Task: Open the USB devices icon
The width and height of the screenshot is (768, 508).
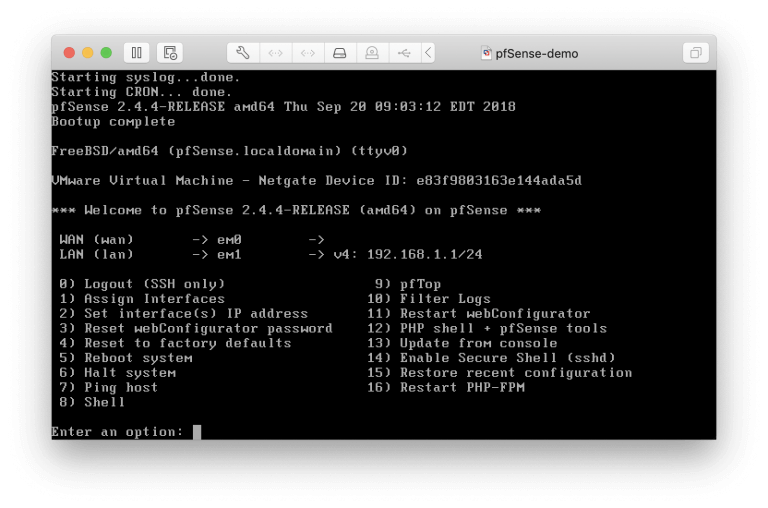Action: coord(405,53)
